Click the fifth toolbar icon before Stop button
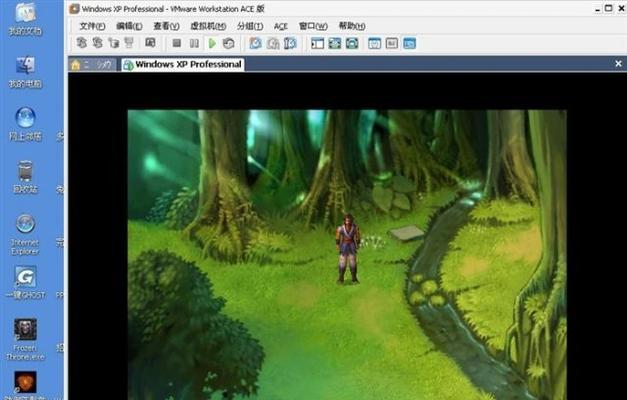This screenshot has height=400, width=627. 150,42
